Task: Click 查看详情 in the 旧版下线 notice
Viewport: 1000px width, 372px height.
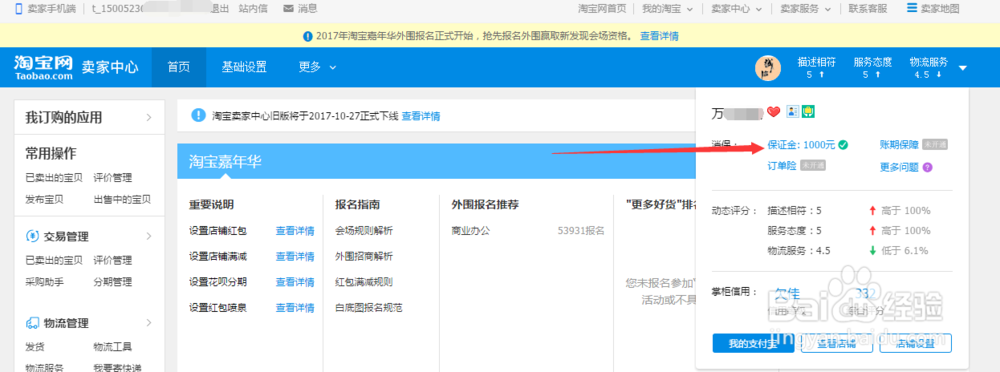Action: 420,116
